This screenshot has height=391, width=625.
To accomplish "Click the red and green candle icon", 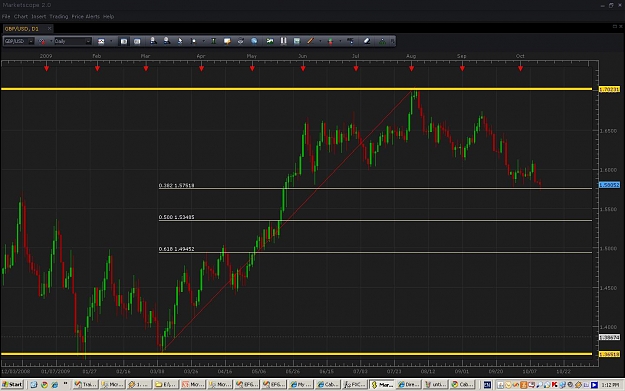I will (330, 41).
